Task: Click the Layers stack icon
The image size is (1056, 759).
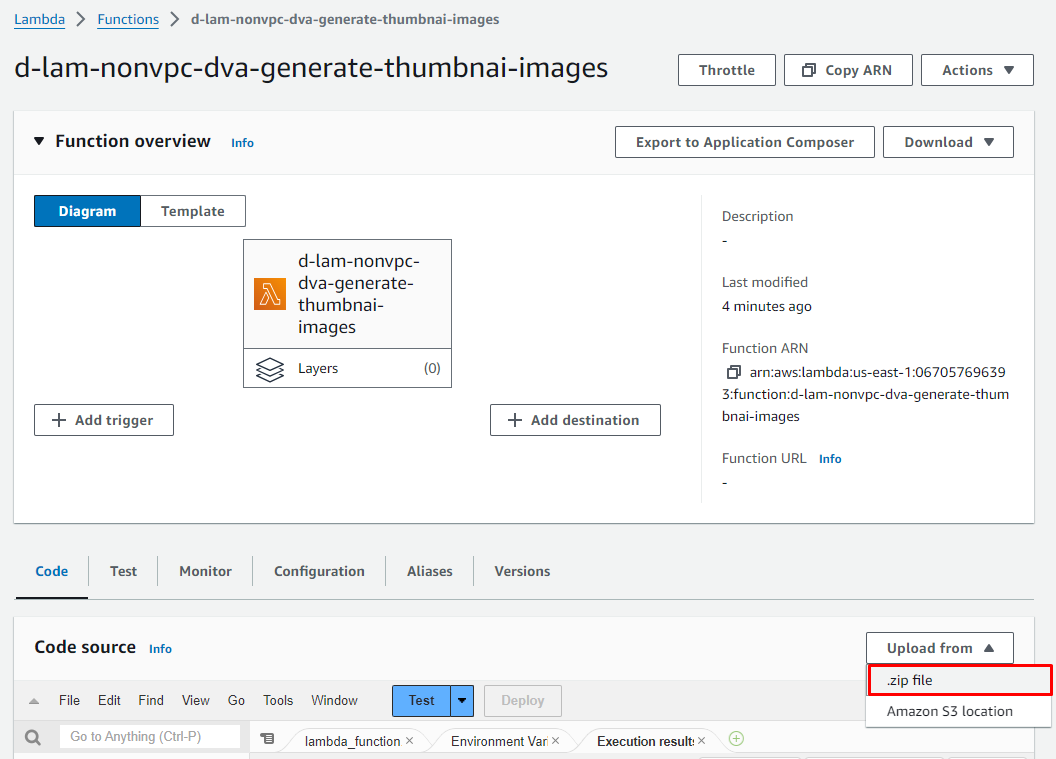Action: 270,369
